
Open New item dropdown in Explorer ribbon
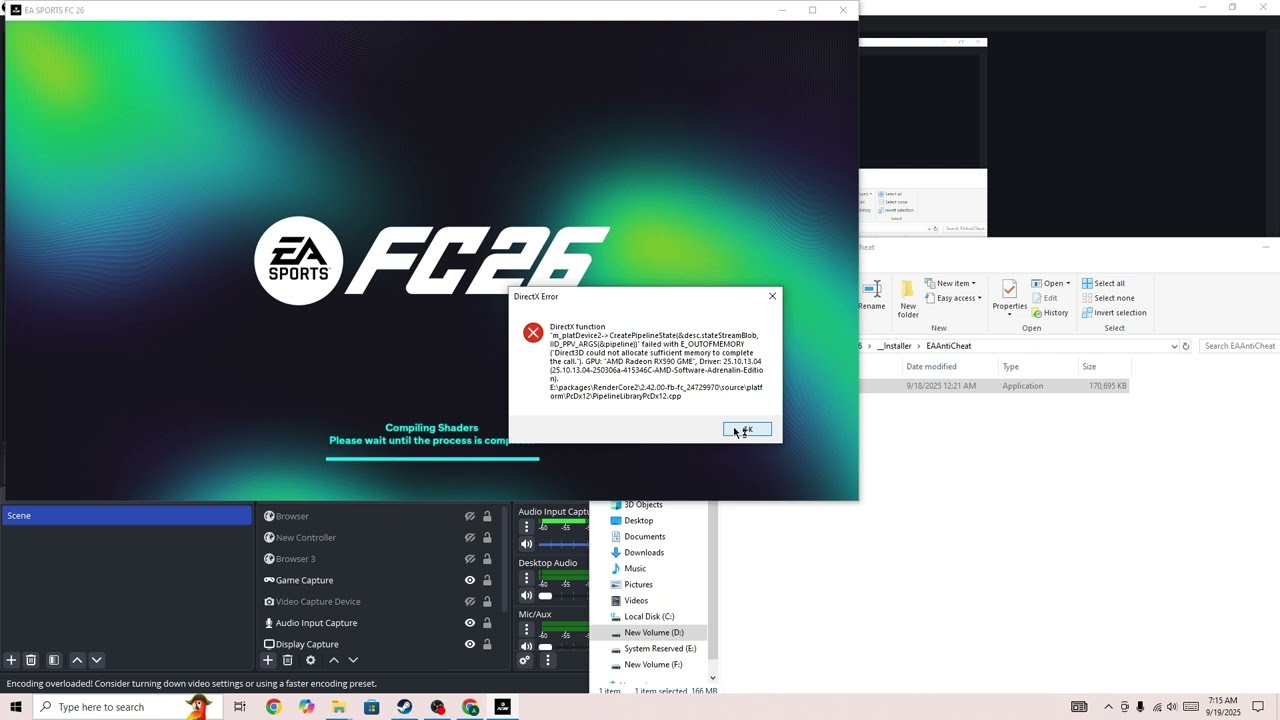click(950, 283)
